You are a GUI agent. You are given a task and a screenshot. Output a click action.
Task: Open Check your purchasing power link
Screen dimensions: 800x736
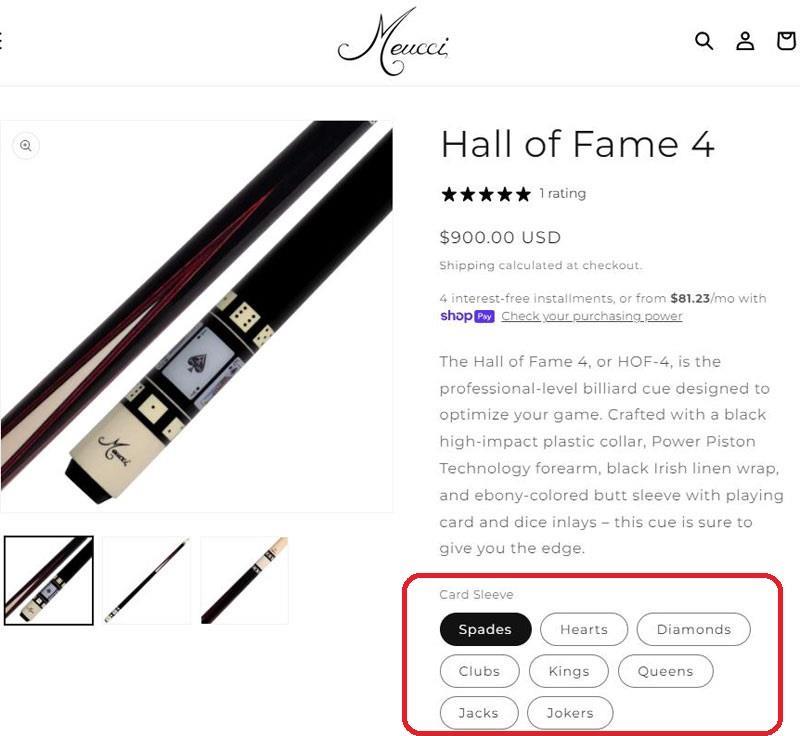(592, 316)
